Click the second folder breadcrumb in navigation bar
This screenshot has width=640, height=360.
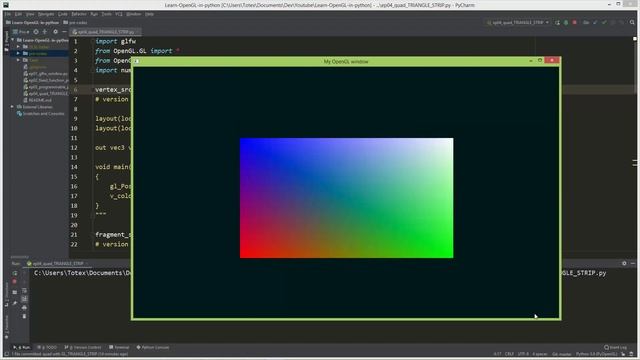click(x=75, y=22)
